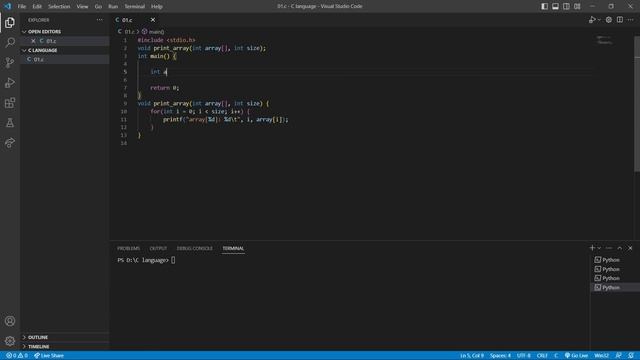Open the Extensions view
Screen dimensions: 640x360
coord(10,102)
